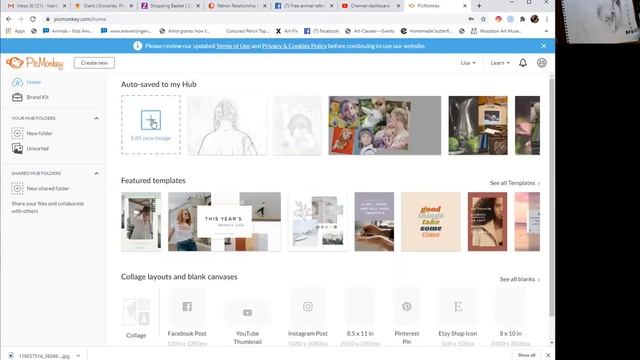Dismiss the terms of use banner
This screenshot has width=640, height=360.
(x=544, y=46)
